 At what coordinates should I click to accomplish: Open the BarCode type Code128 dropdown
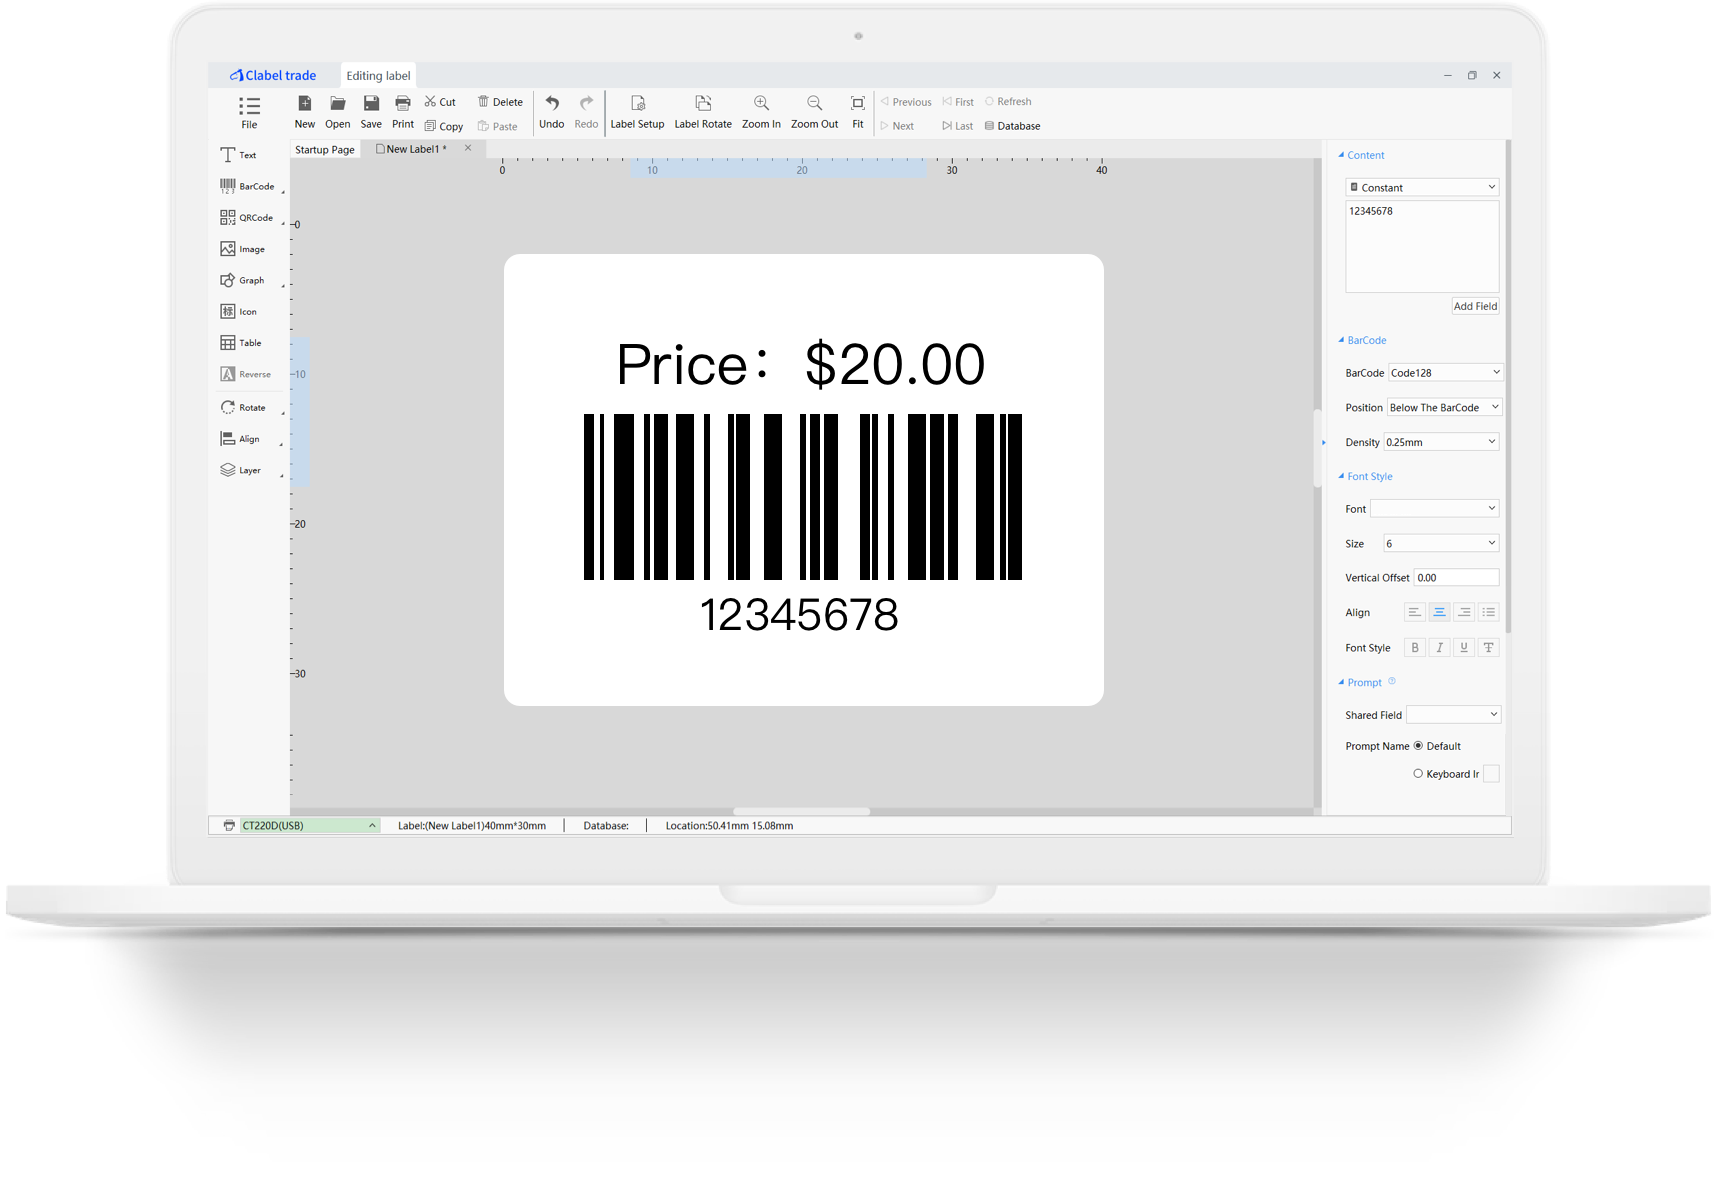(x=1445, y=372)
